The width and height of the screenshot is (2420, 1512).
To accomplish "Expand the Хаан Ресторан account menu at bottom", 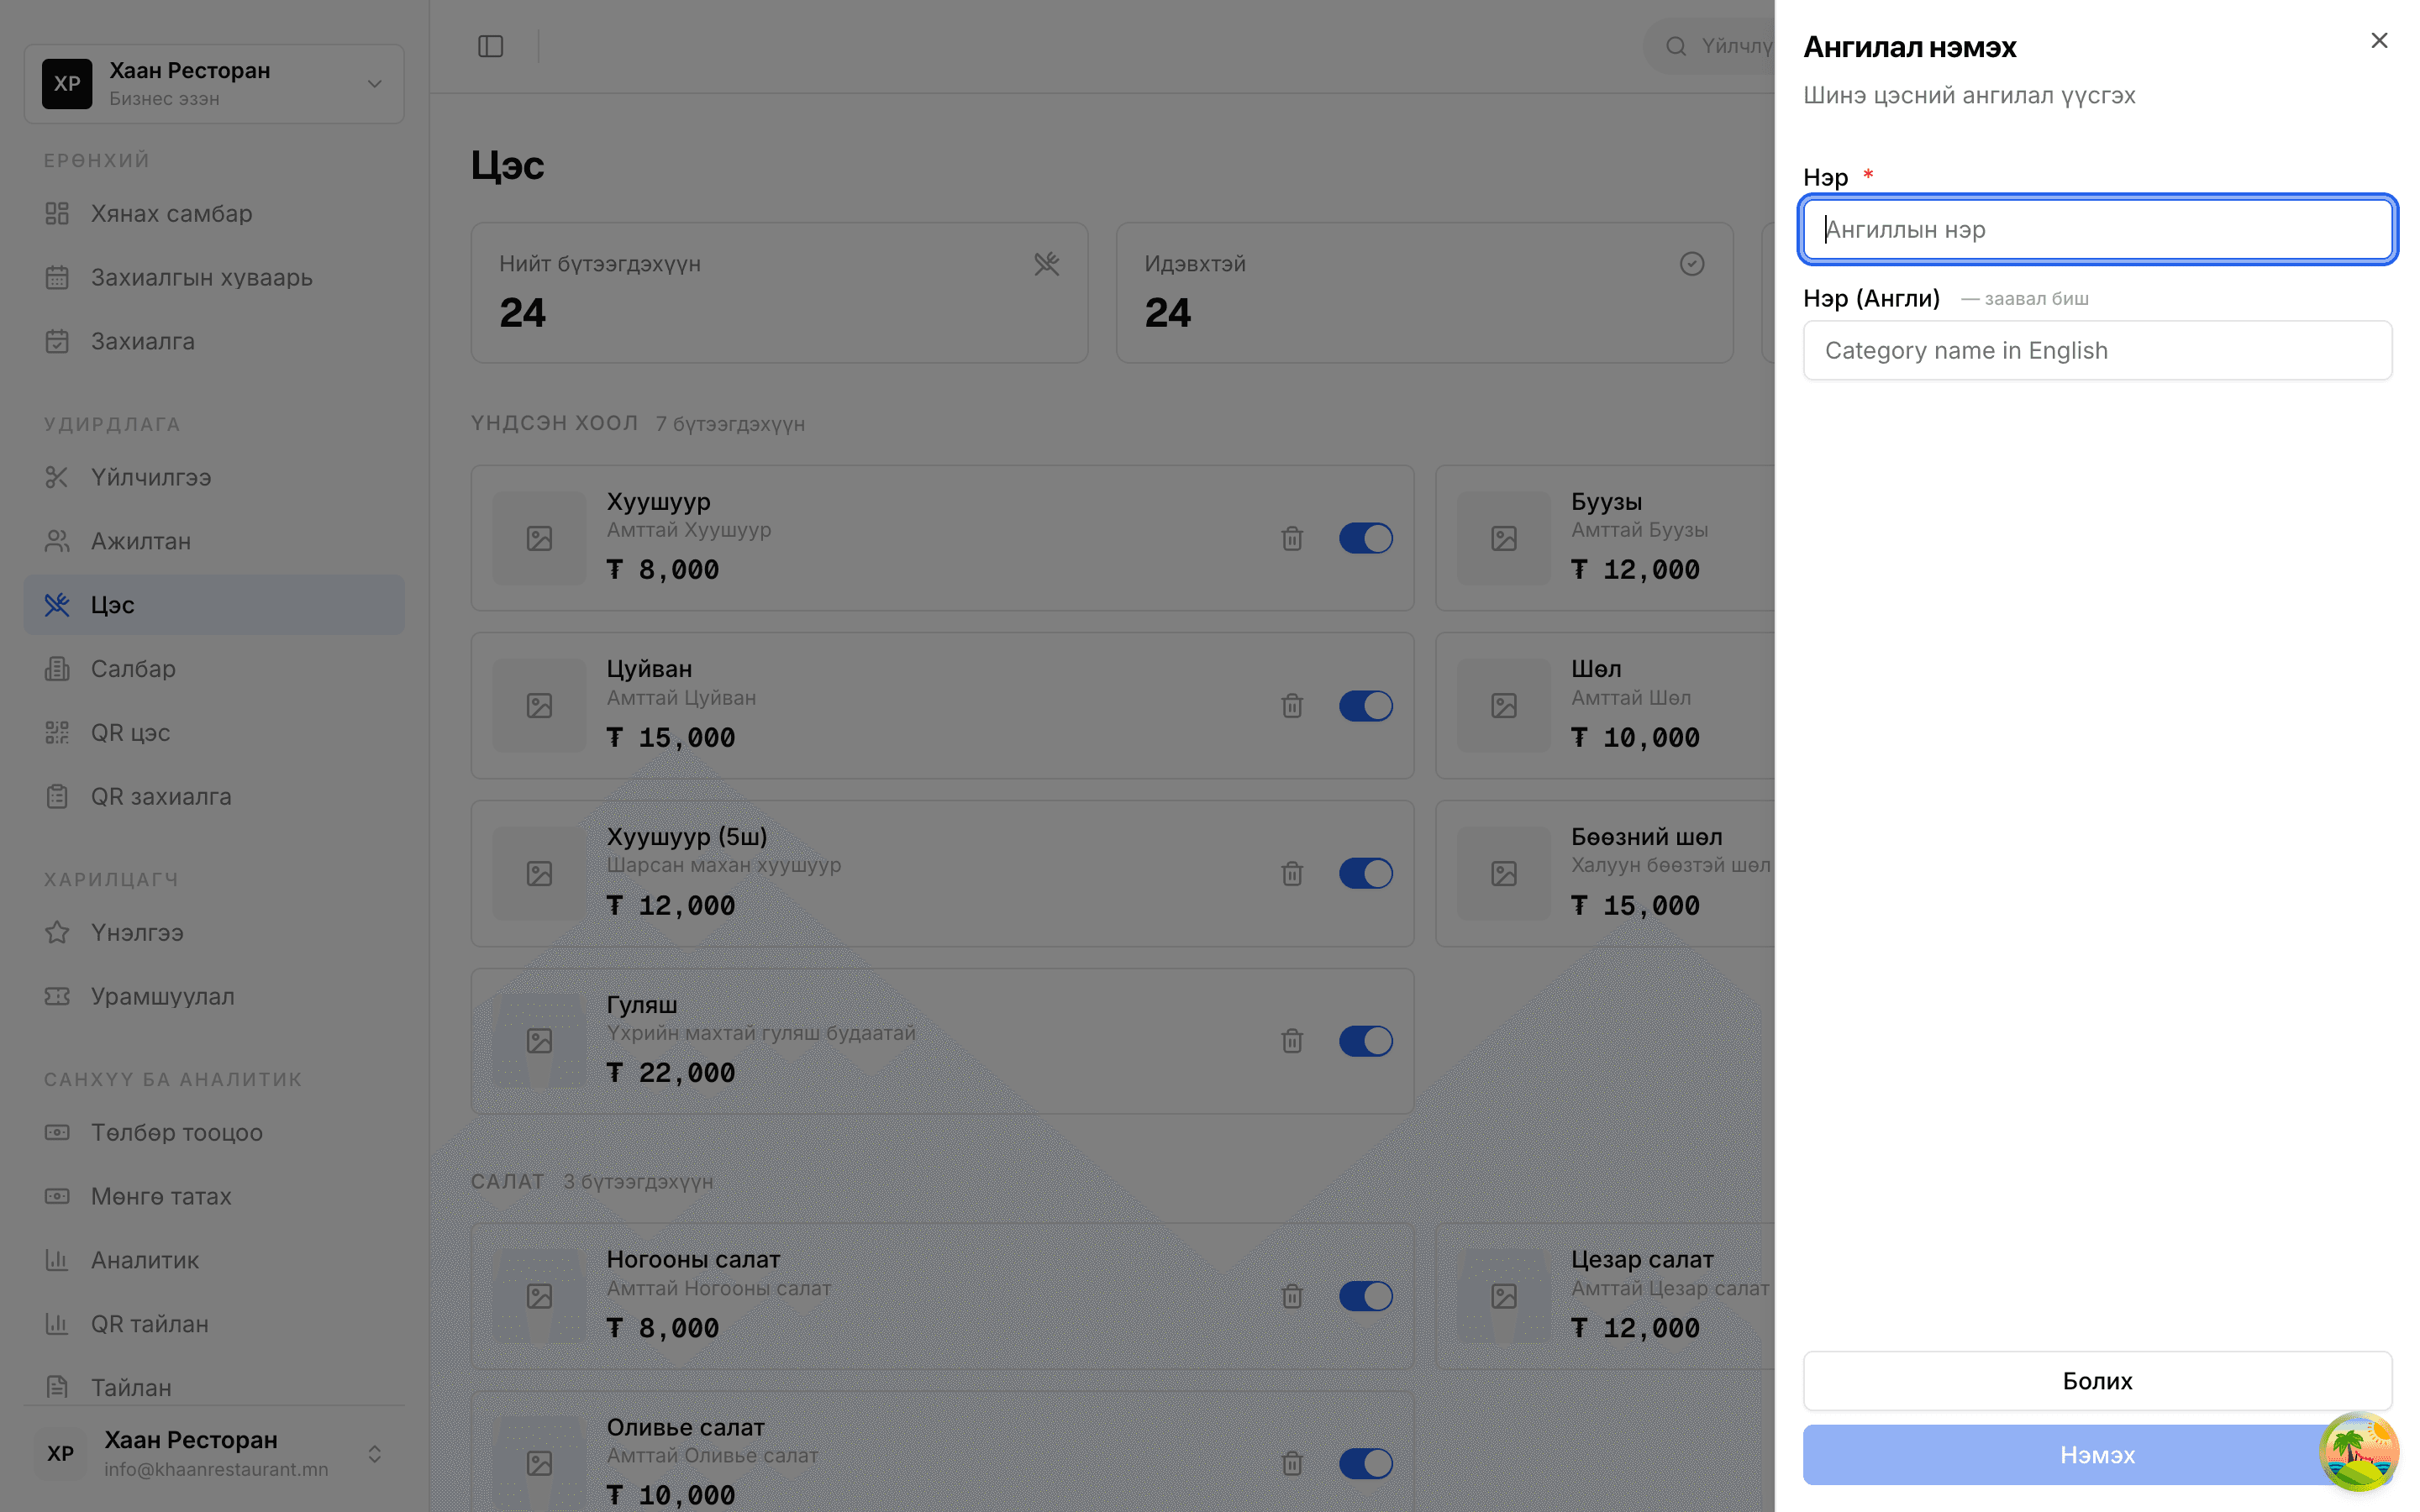I will [x=214, y=1453].
